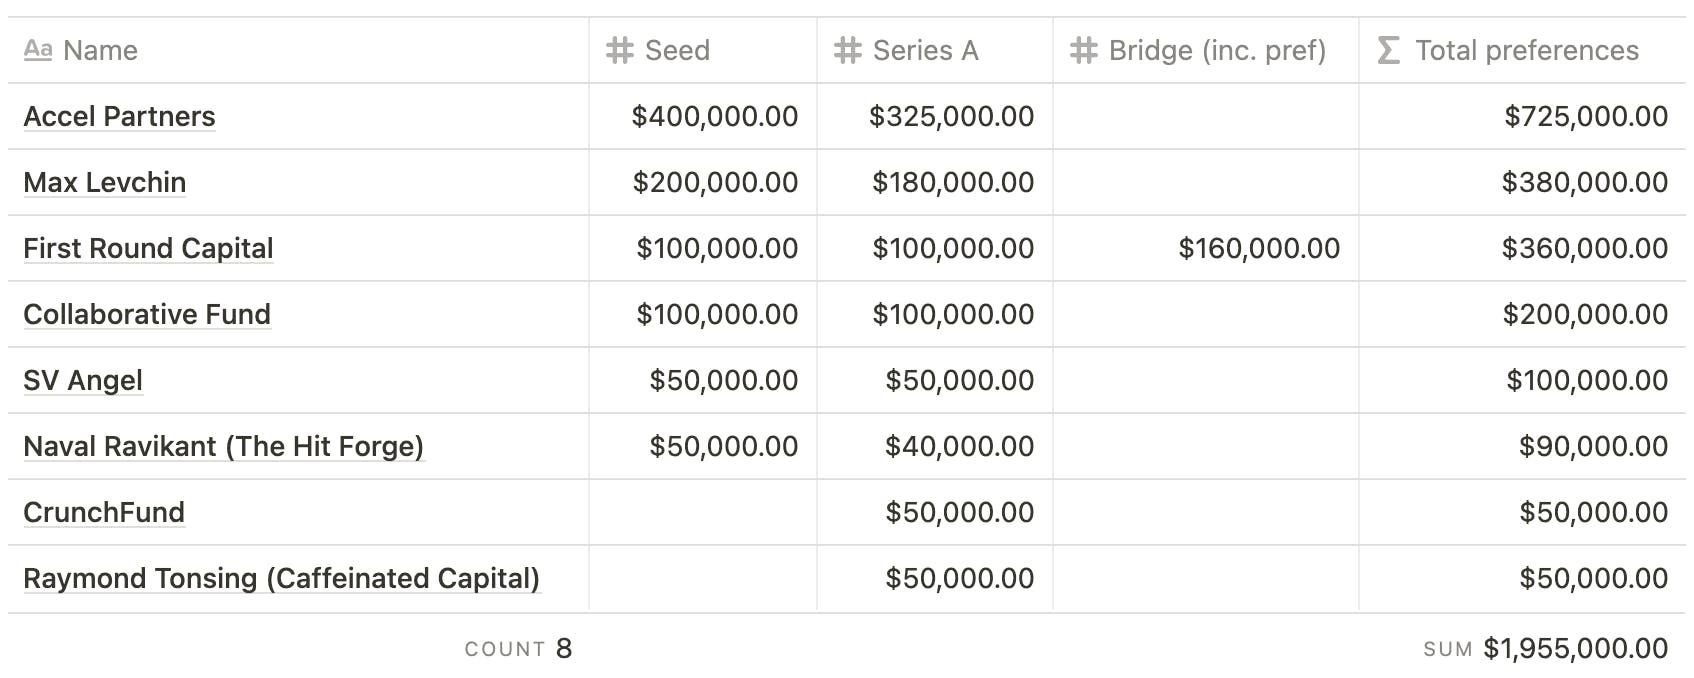Image resolution: width=1694 pixels, height=678 pixels.
Task: Open the Accel Partners page
Action: 119,117
